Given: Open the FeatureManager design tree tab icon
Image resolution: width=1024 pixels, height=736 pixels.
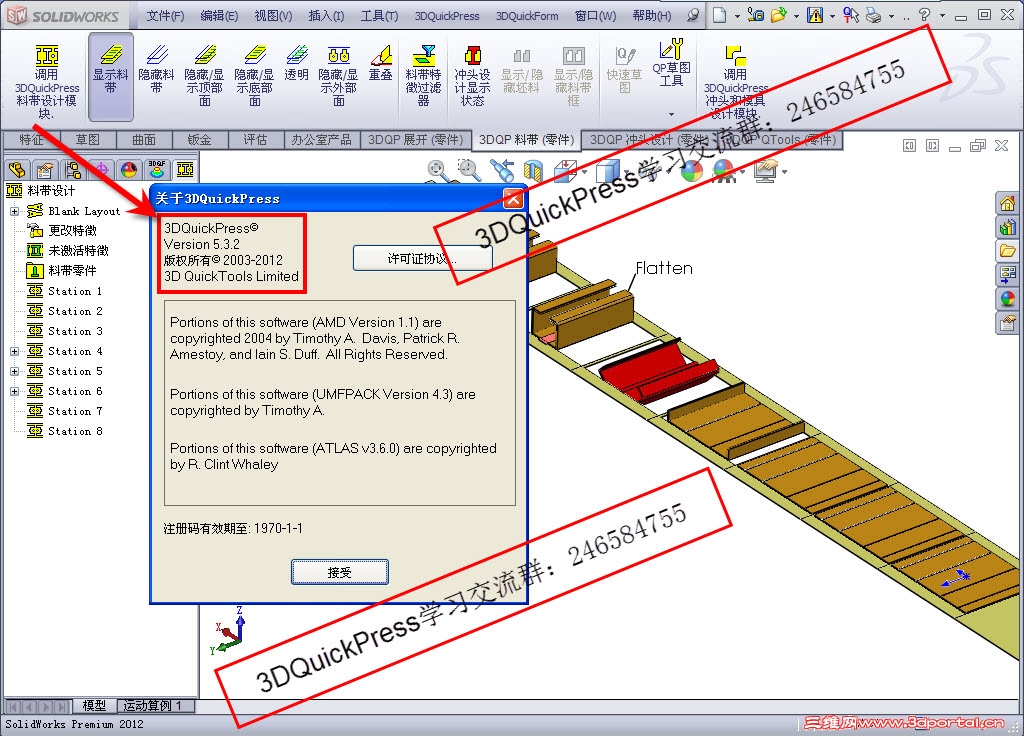Looking at the screenshot, I should pyautogui.click(x=17, y=170).
